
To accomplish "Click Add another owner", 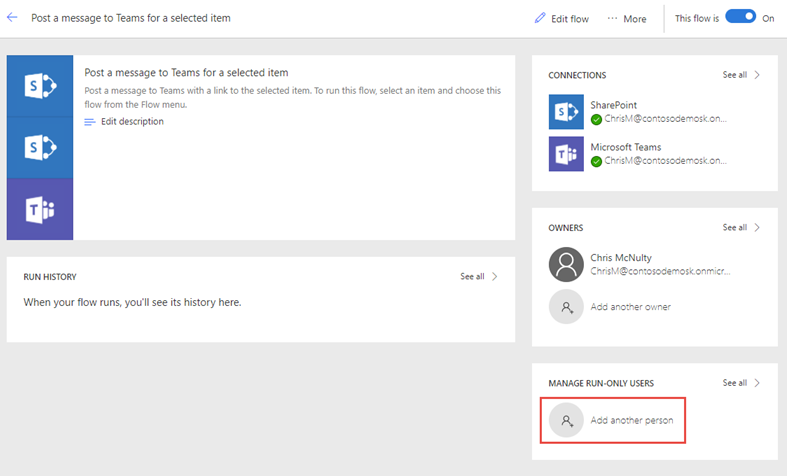I will 630,307.
